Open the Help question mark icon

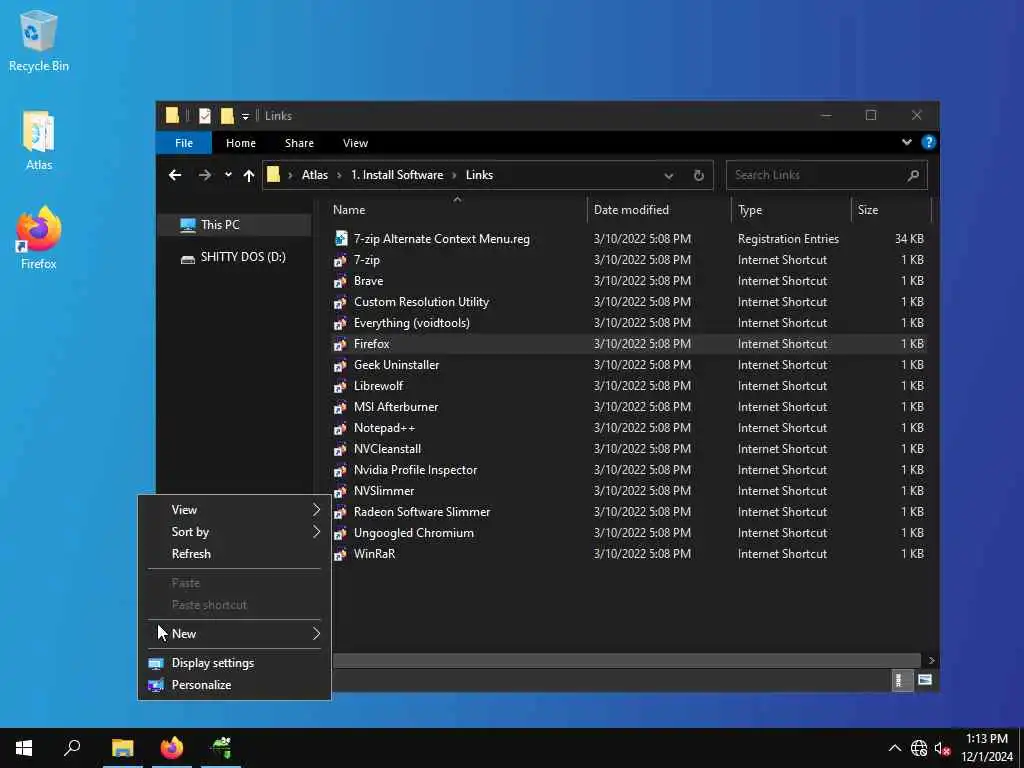(928, 142)
